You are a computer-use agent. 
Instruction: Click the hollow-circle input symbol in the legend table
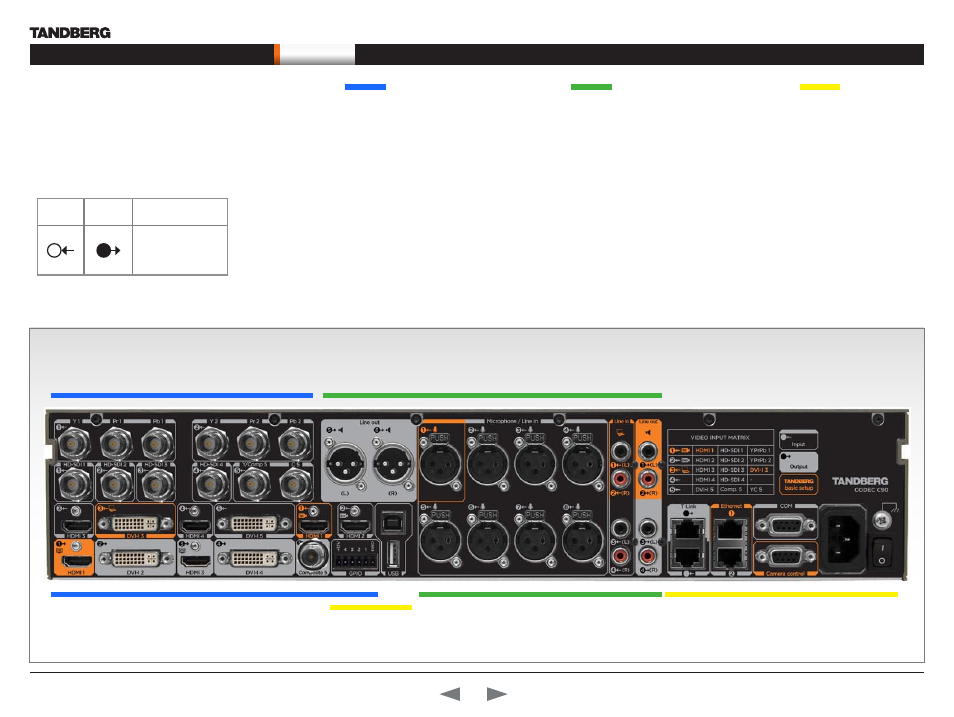tap(60, 250)
